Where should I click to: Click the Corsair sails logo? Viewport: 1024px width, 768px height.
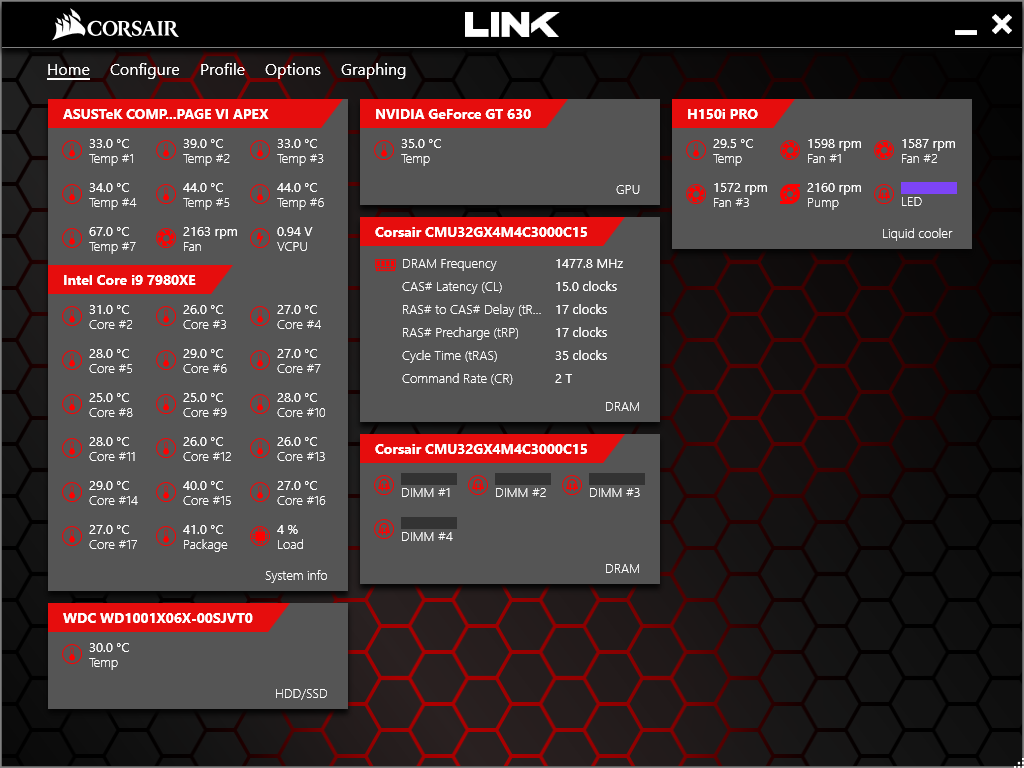coord(70,27)
